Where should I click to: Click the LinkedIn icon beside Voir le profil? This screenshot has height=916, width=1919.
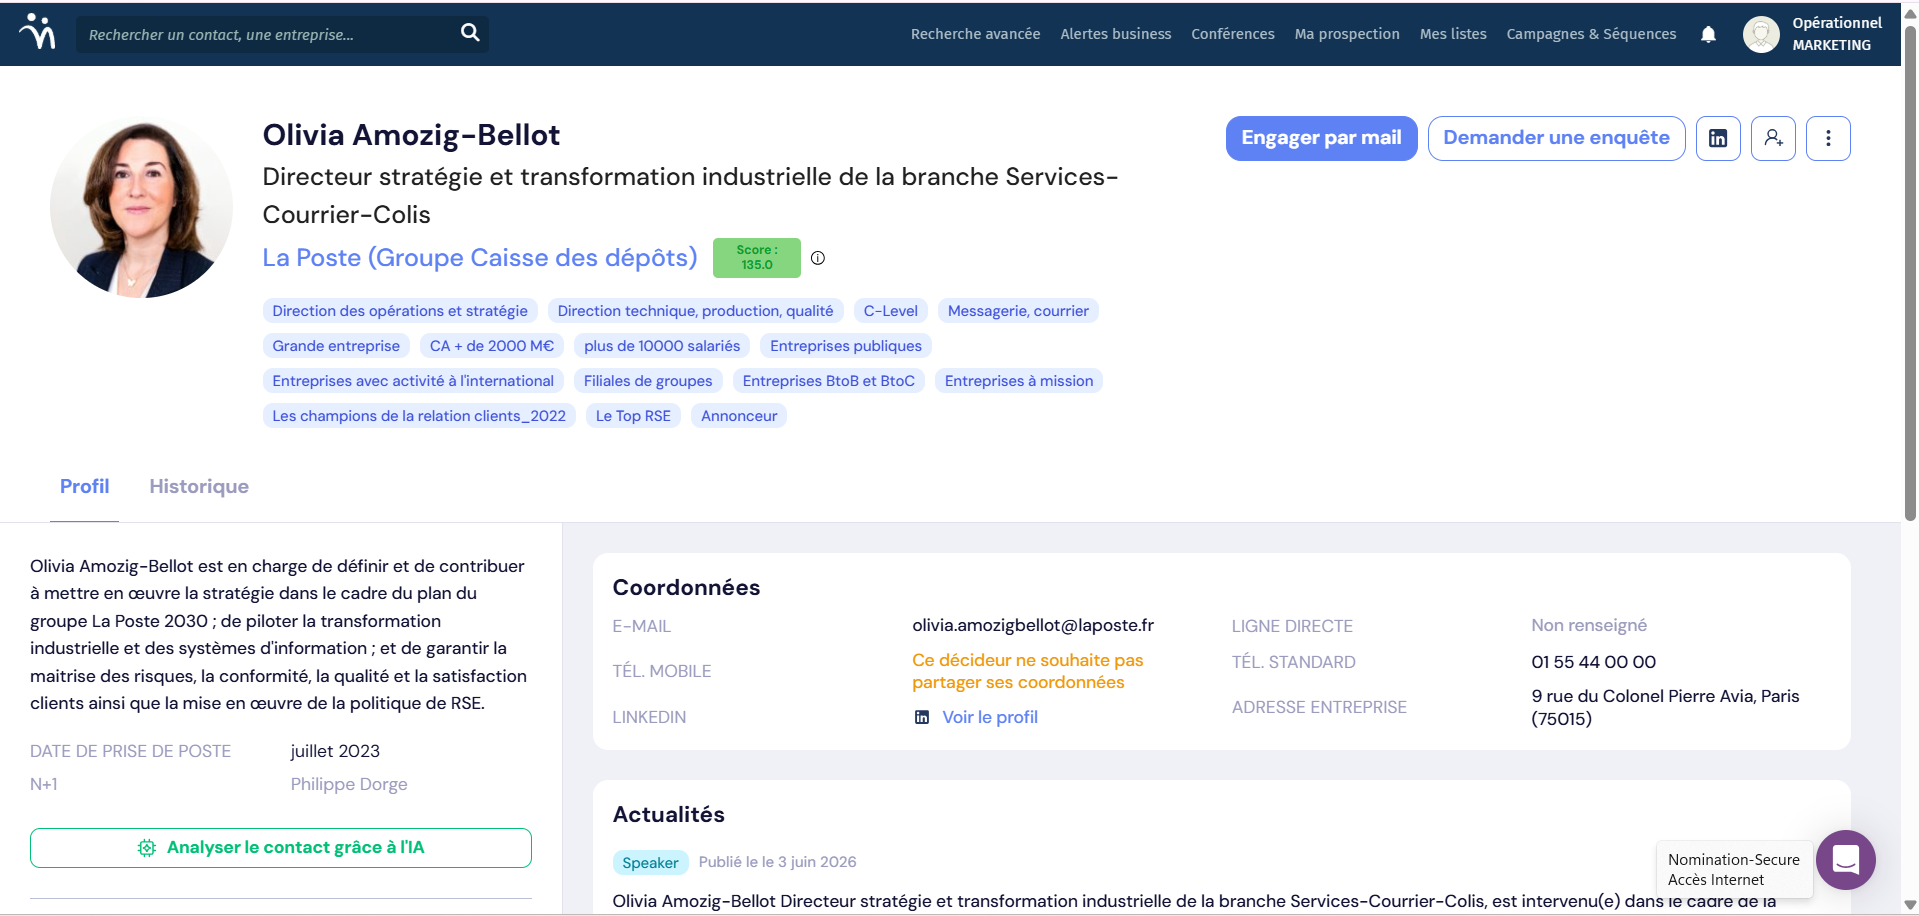(922, 717)
